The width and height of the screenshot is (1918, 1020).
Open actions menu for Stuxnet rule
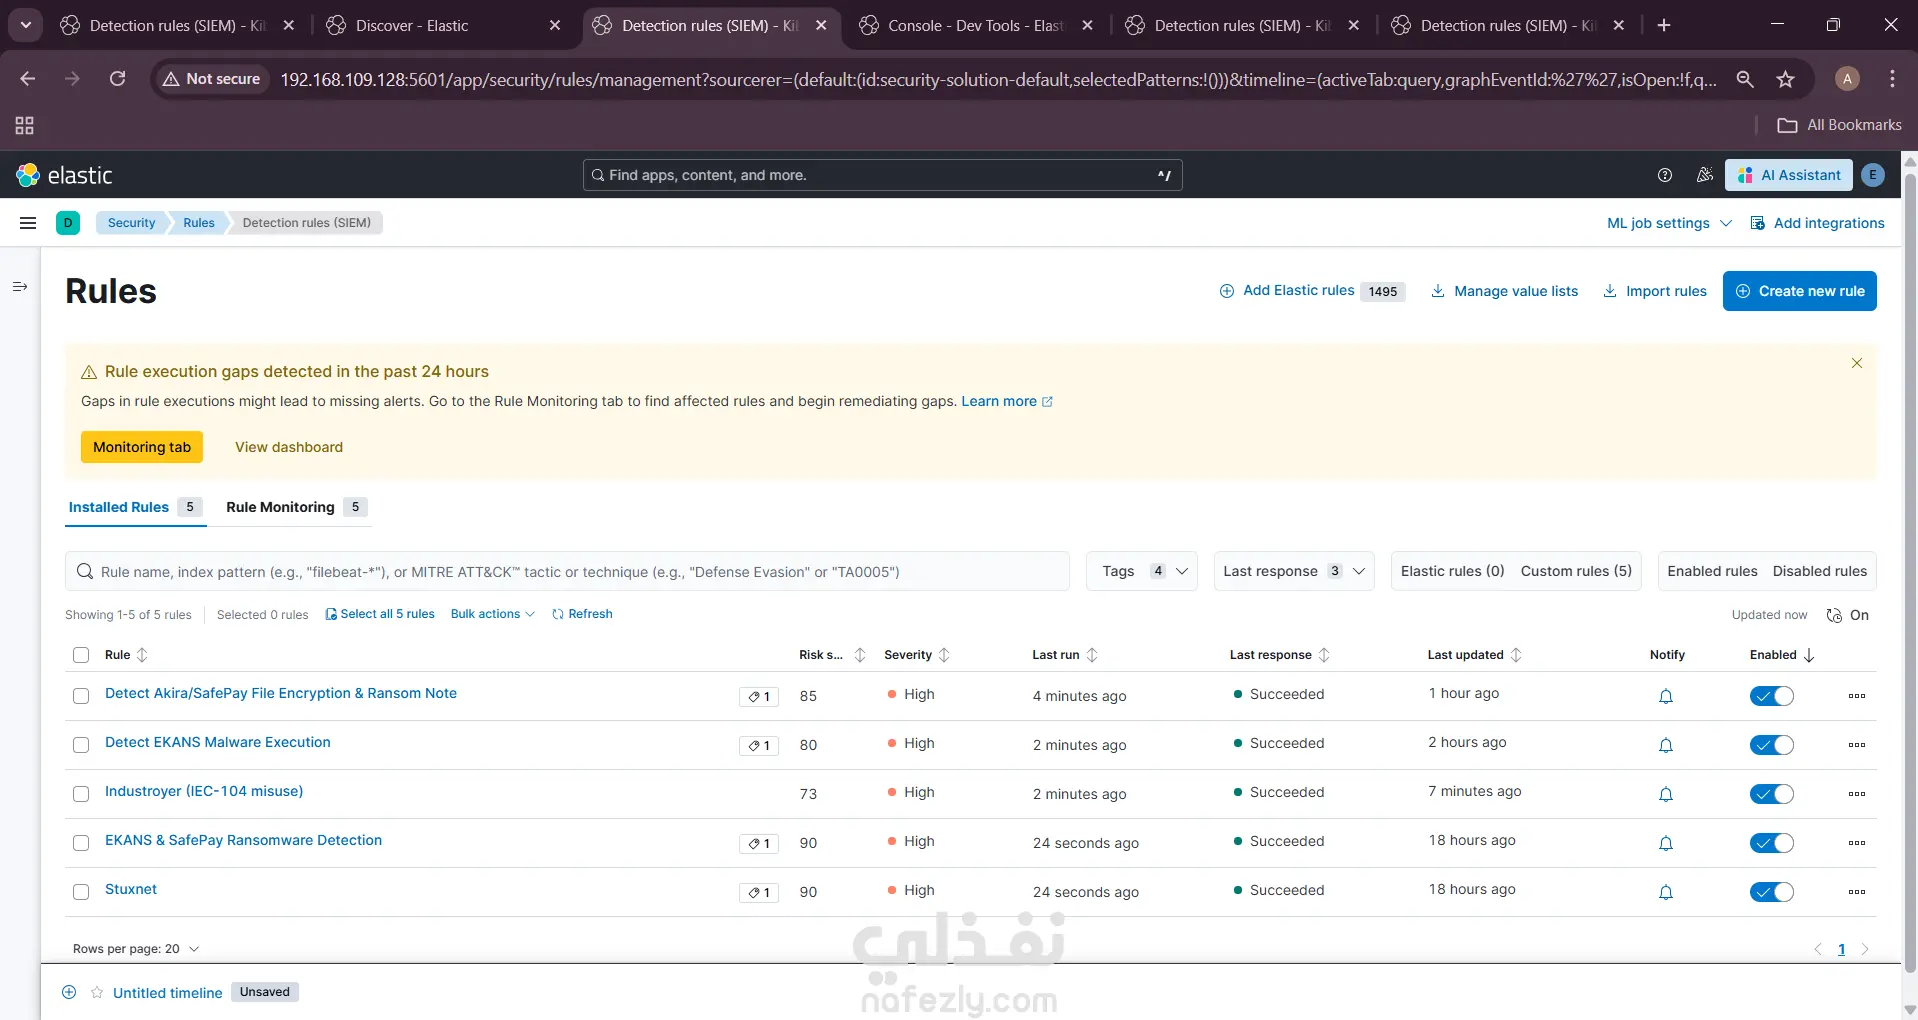tap(1857, 892)
